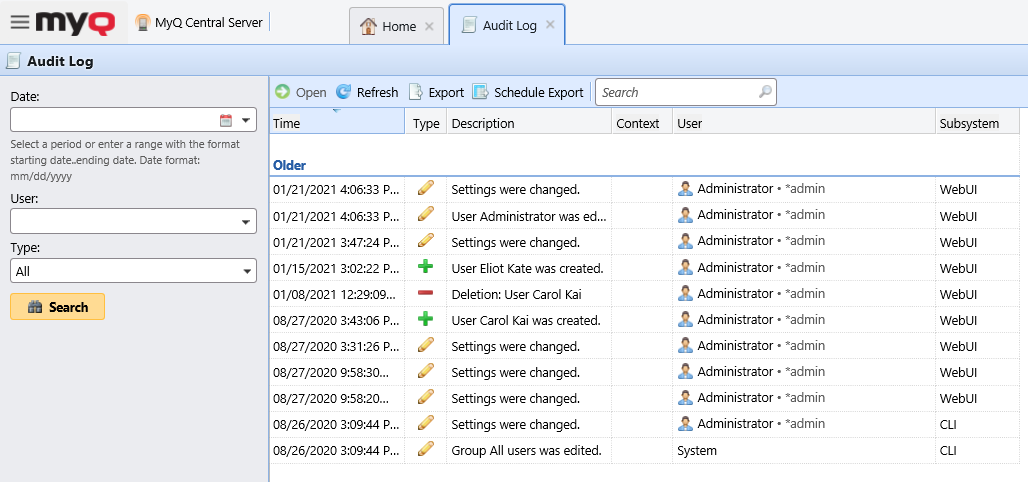Click into the toolbar Search text field
The height and width of the screenshot is (482, 1028).
pyautogui.click(x=675, y=92)
